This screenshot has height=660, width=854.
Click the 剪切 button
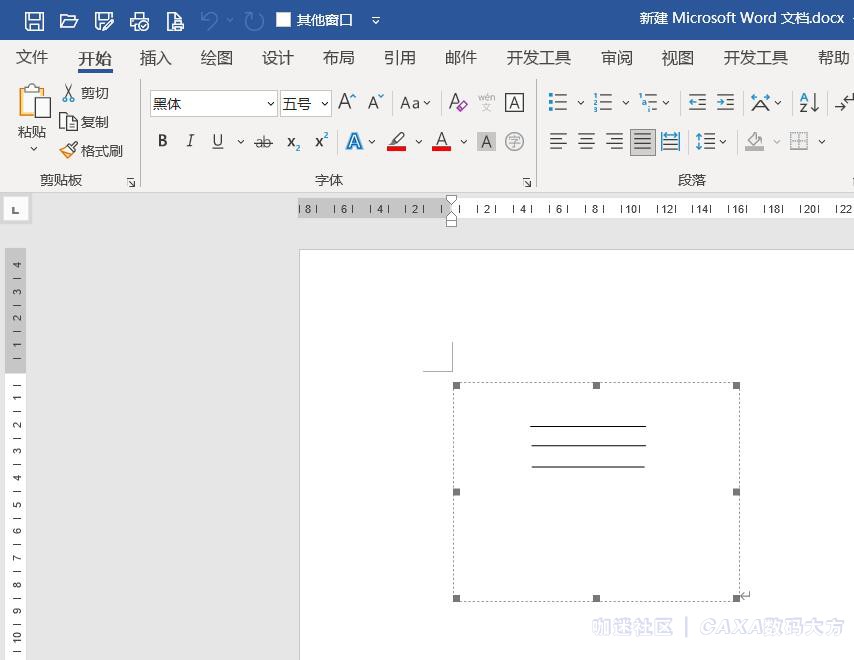coord(86,93)
